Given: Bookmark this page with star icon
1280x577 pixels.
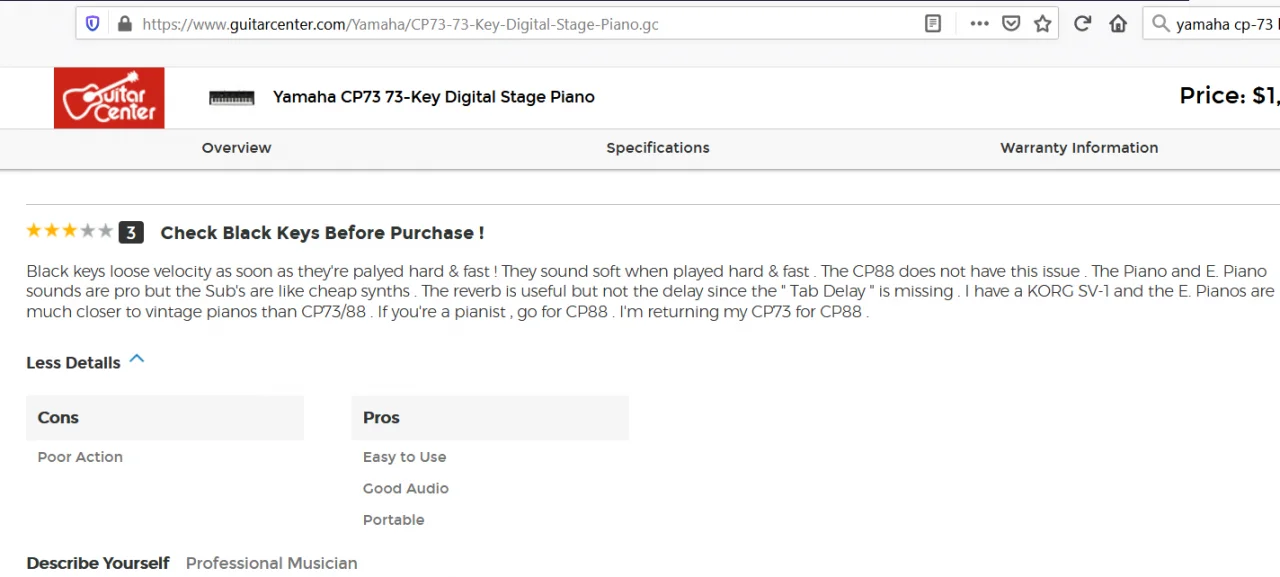Looking at the screenshot, I should 1043,24.
